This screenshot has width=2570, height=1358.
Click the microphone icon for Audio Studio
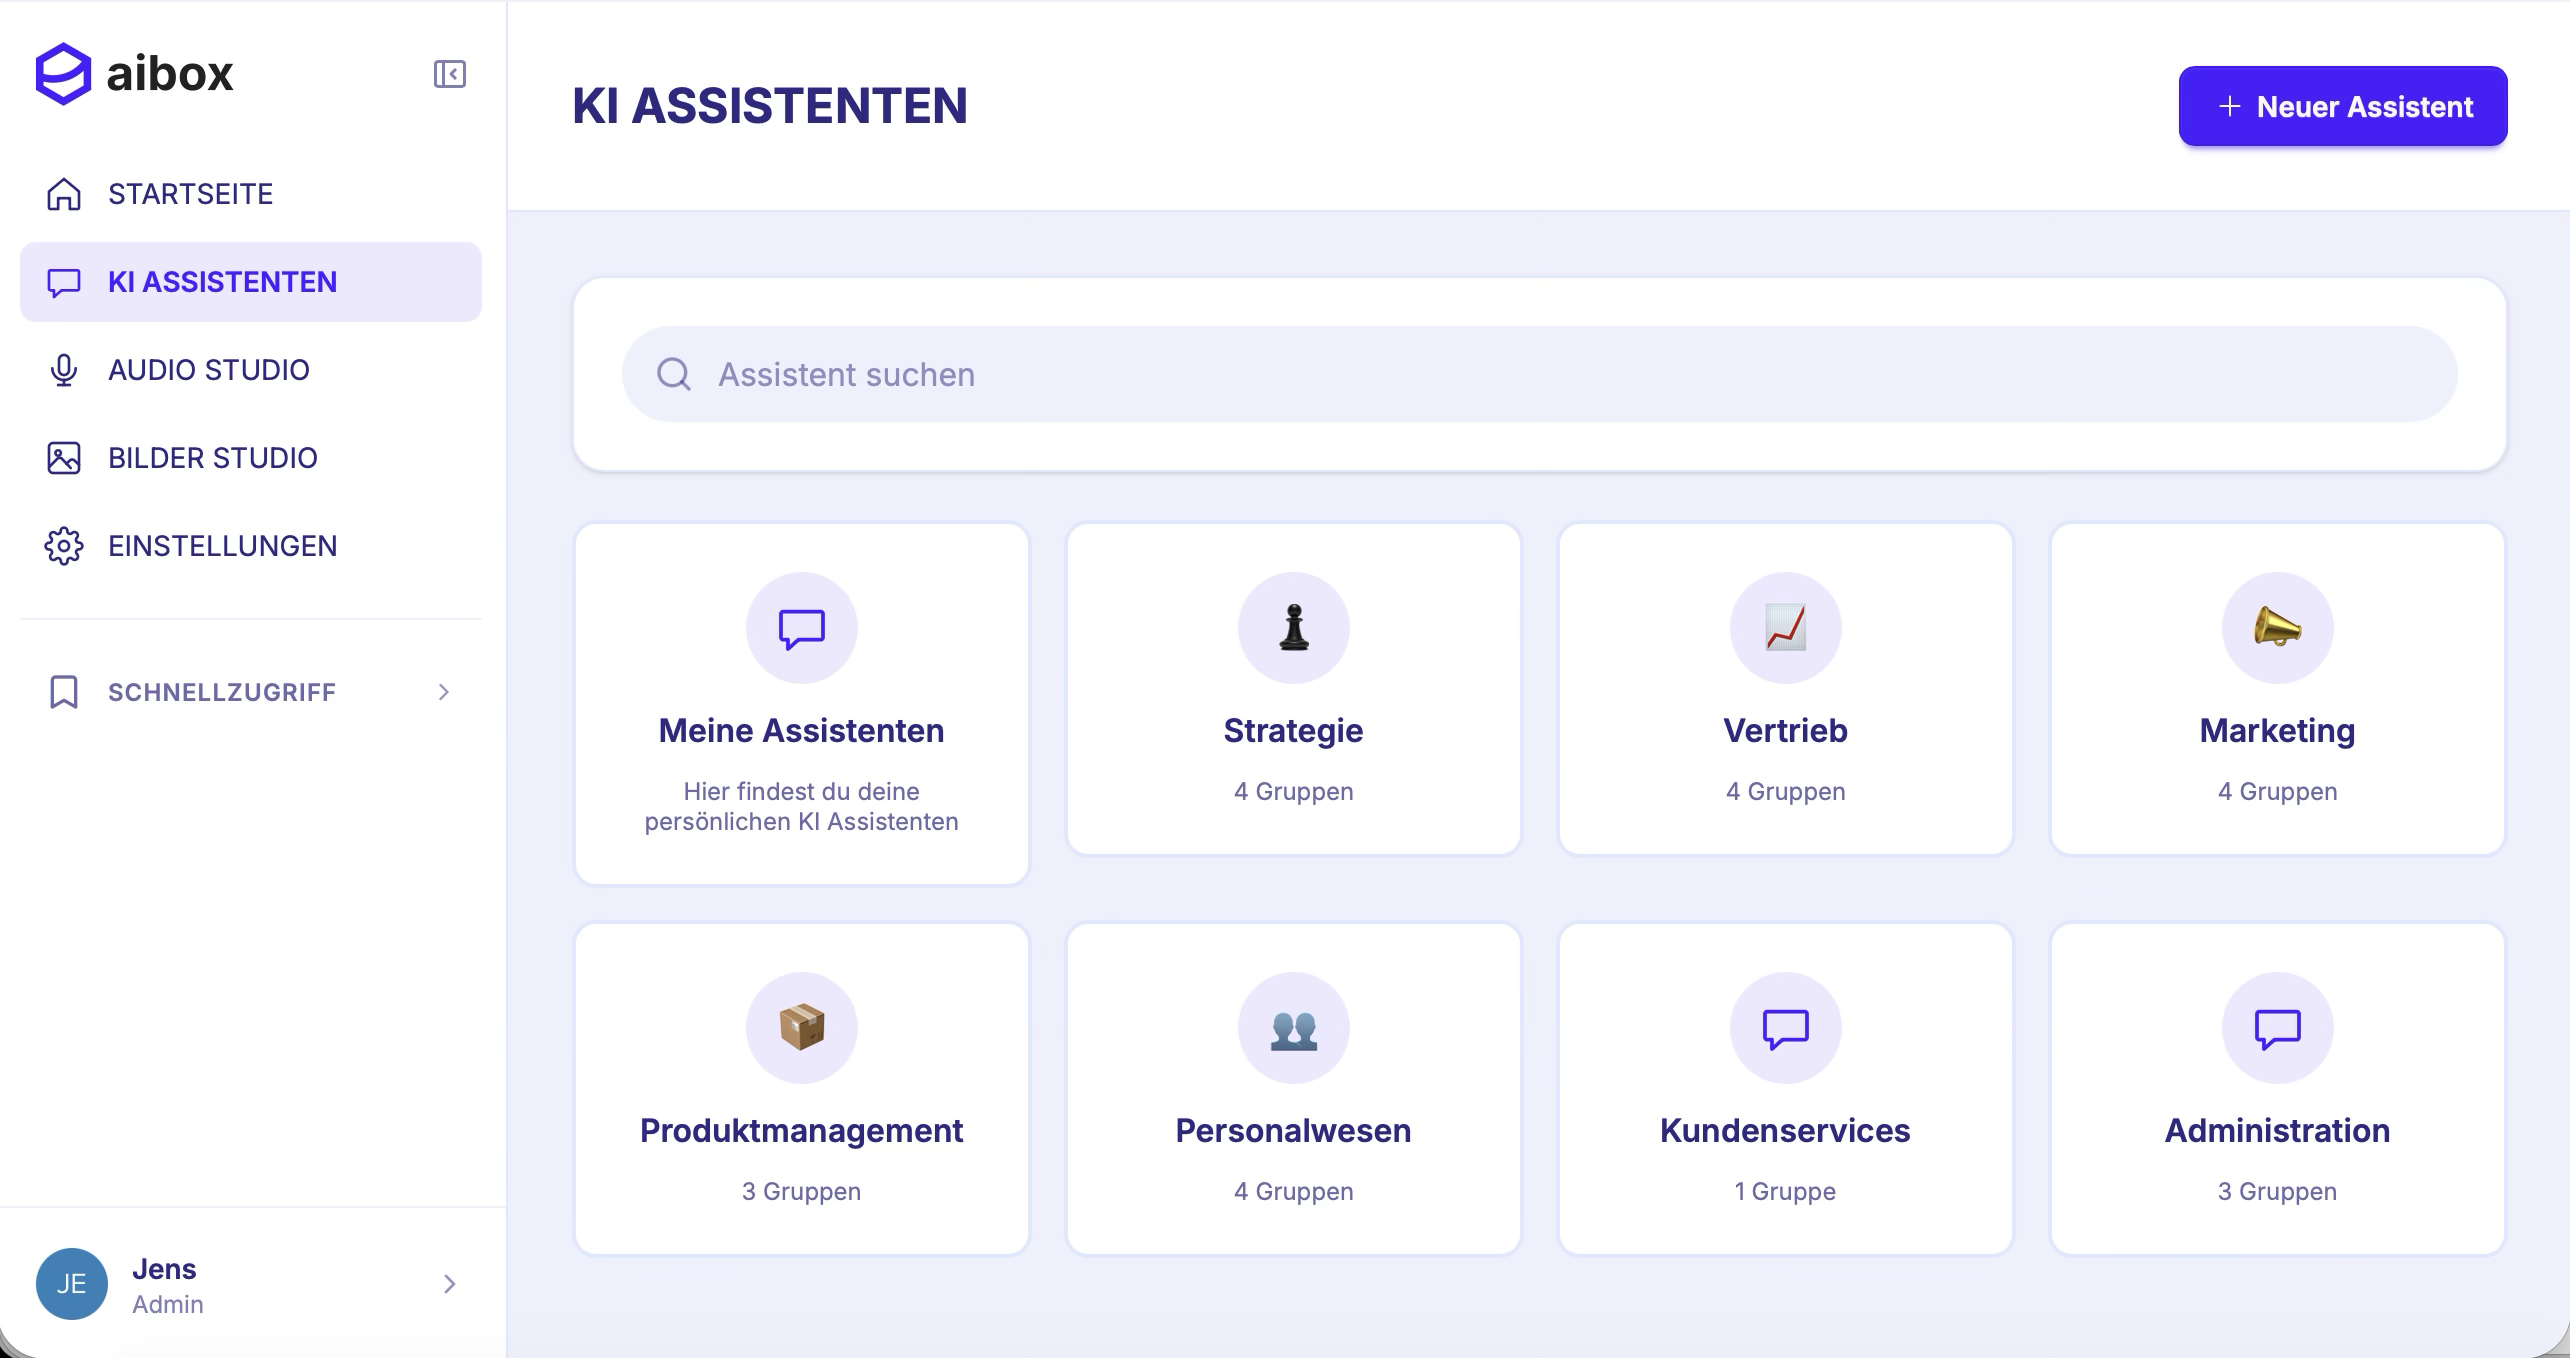64,370
